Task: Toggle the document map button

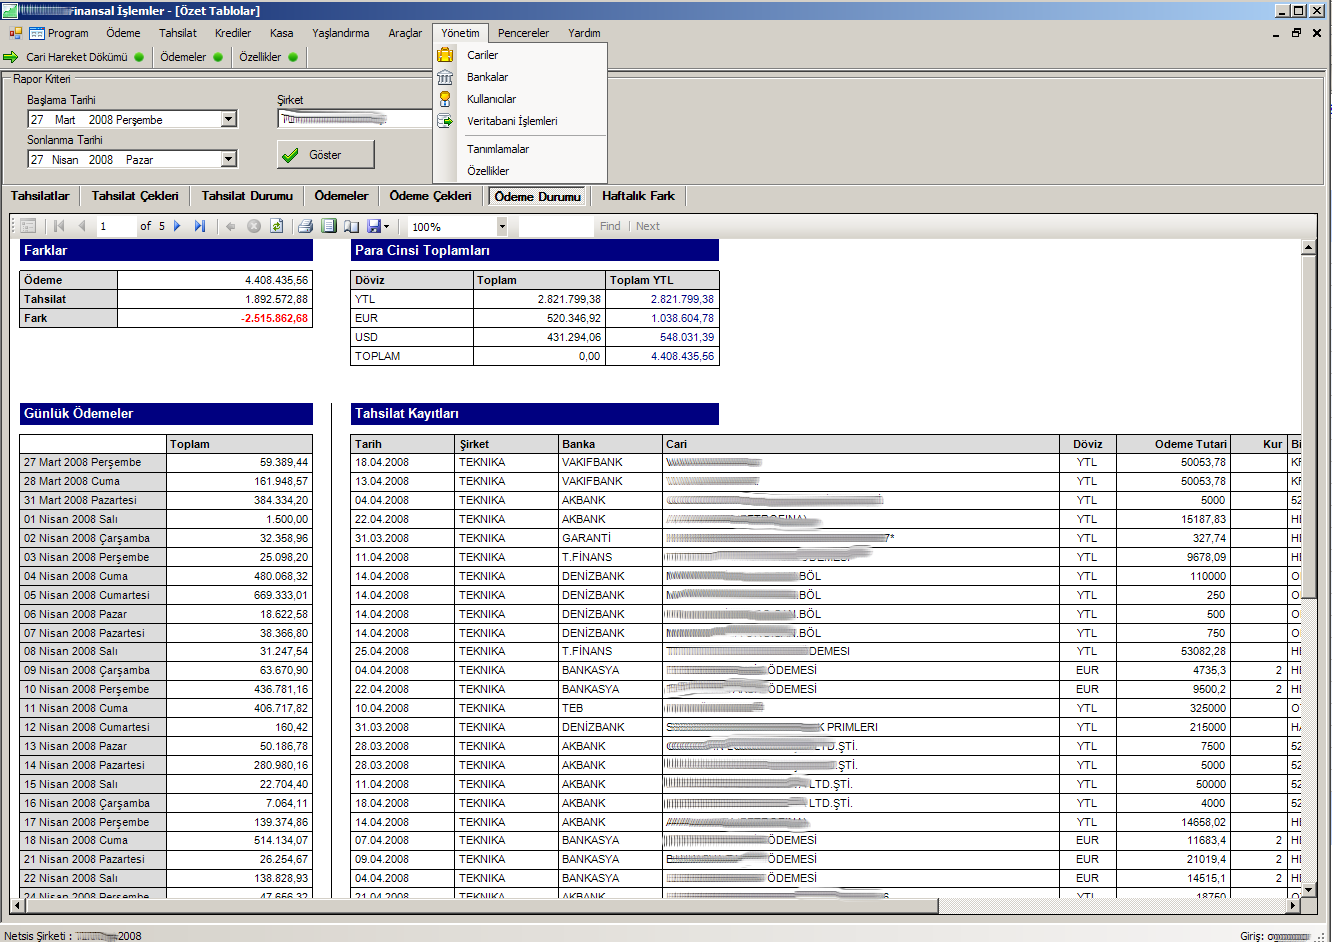Action: tap(28, 226)
